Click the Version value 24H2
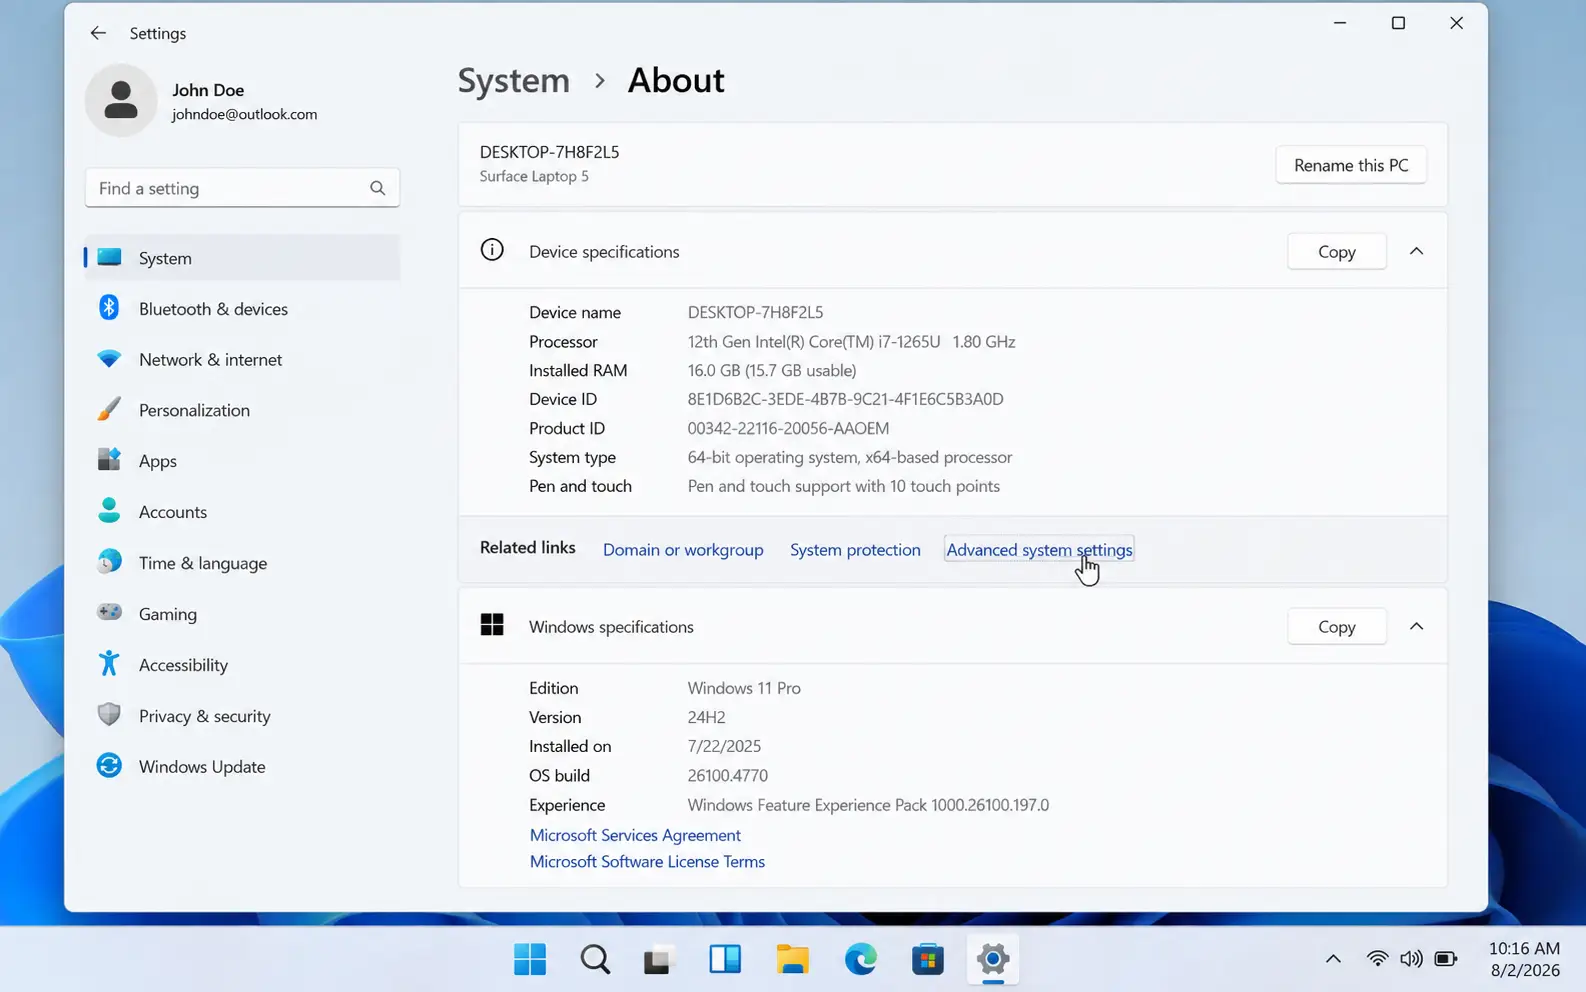 [706, 717]
